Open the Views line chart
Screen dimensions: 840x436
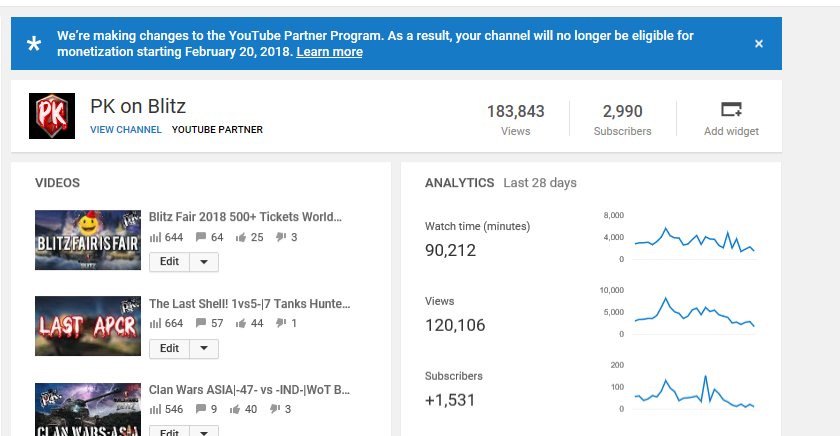[x=695, y=315]
